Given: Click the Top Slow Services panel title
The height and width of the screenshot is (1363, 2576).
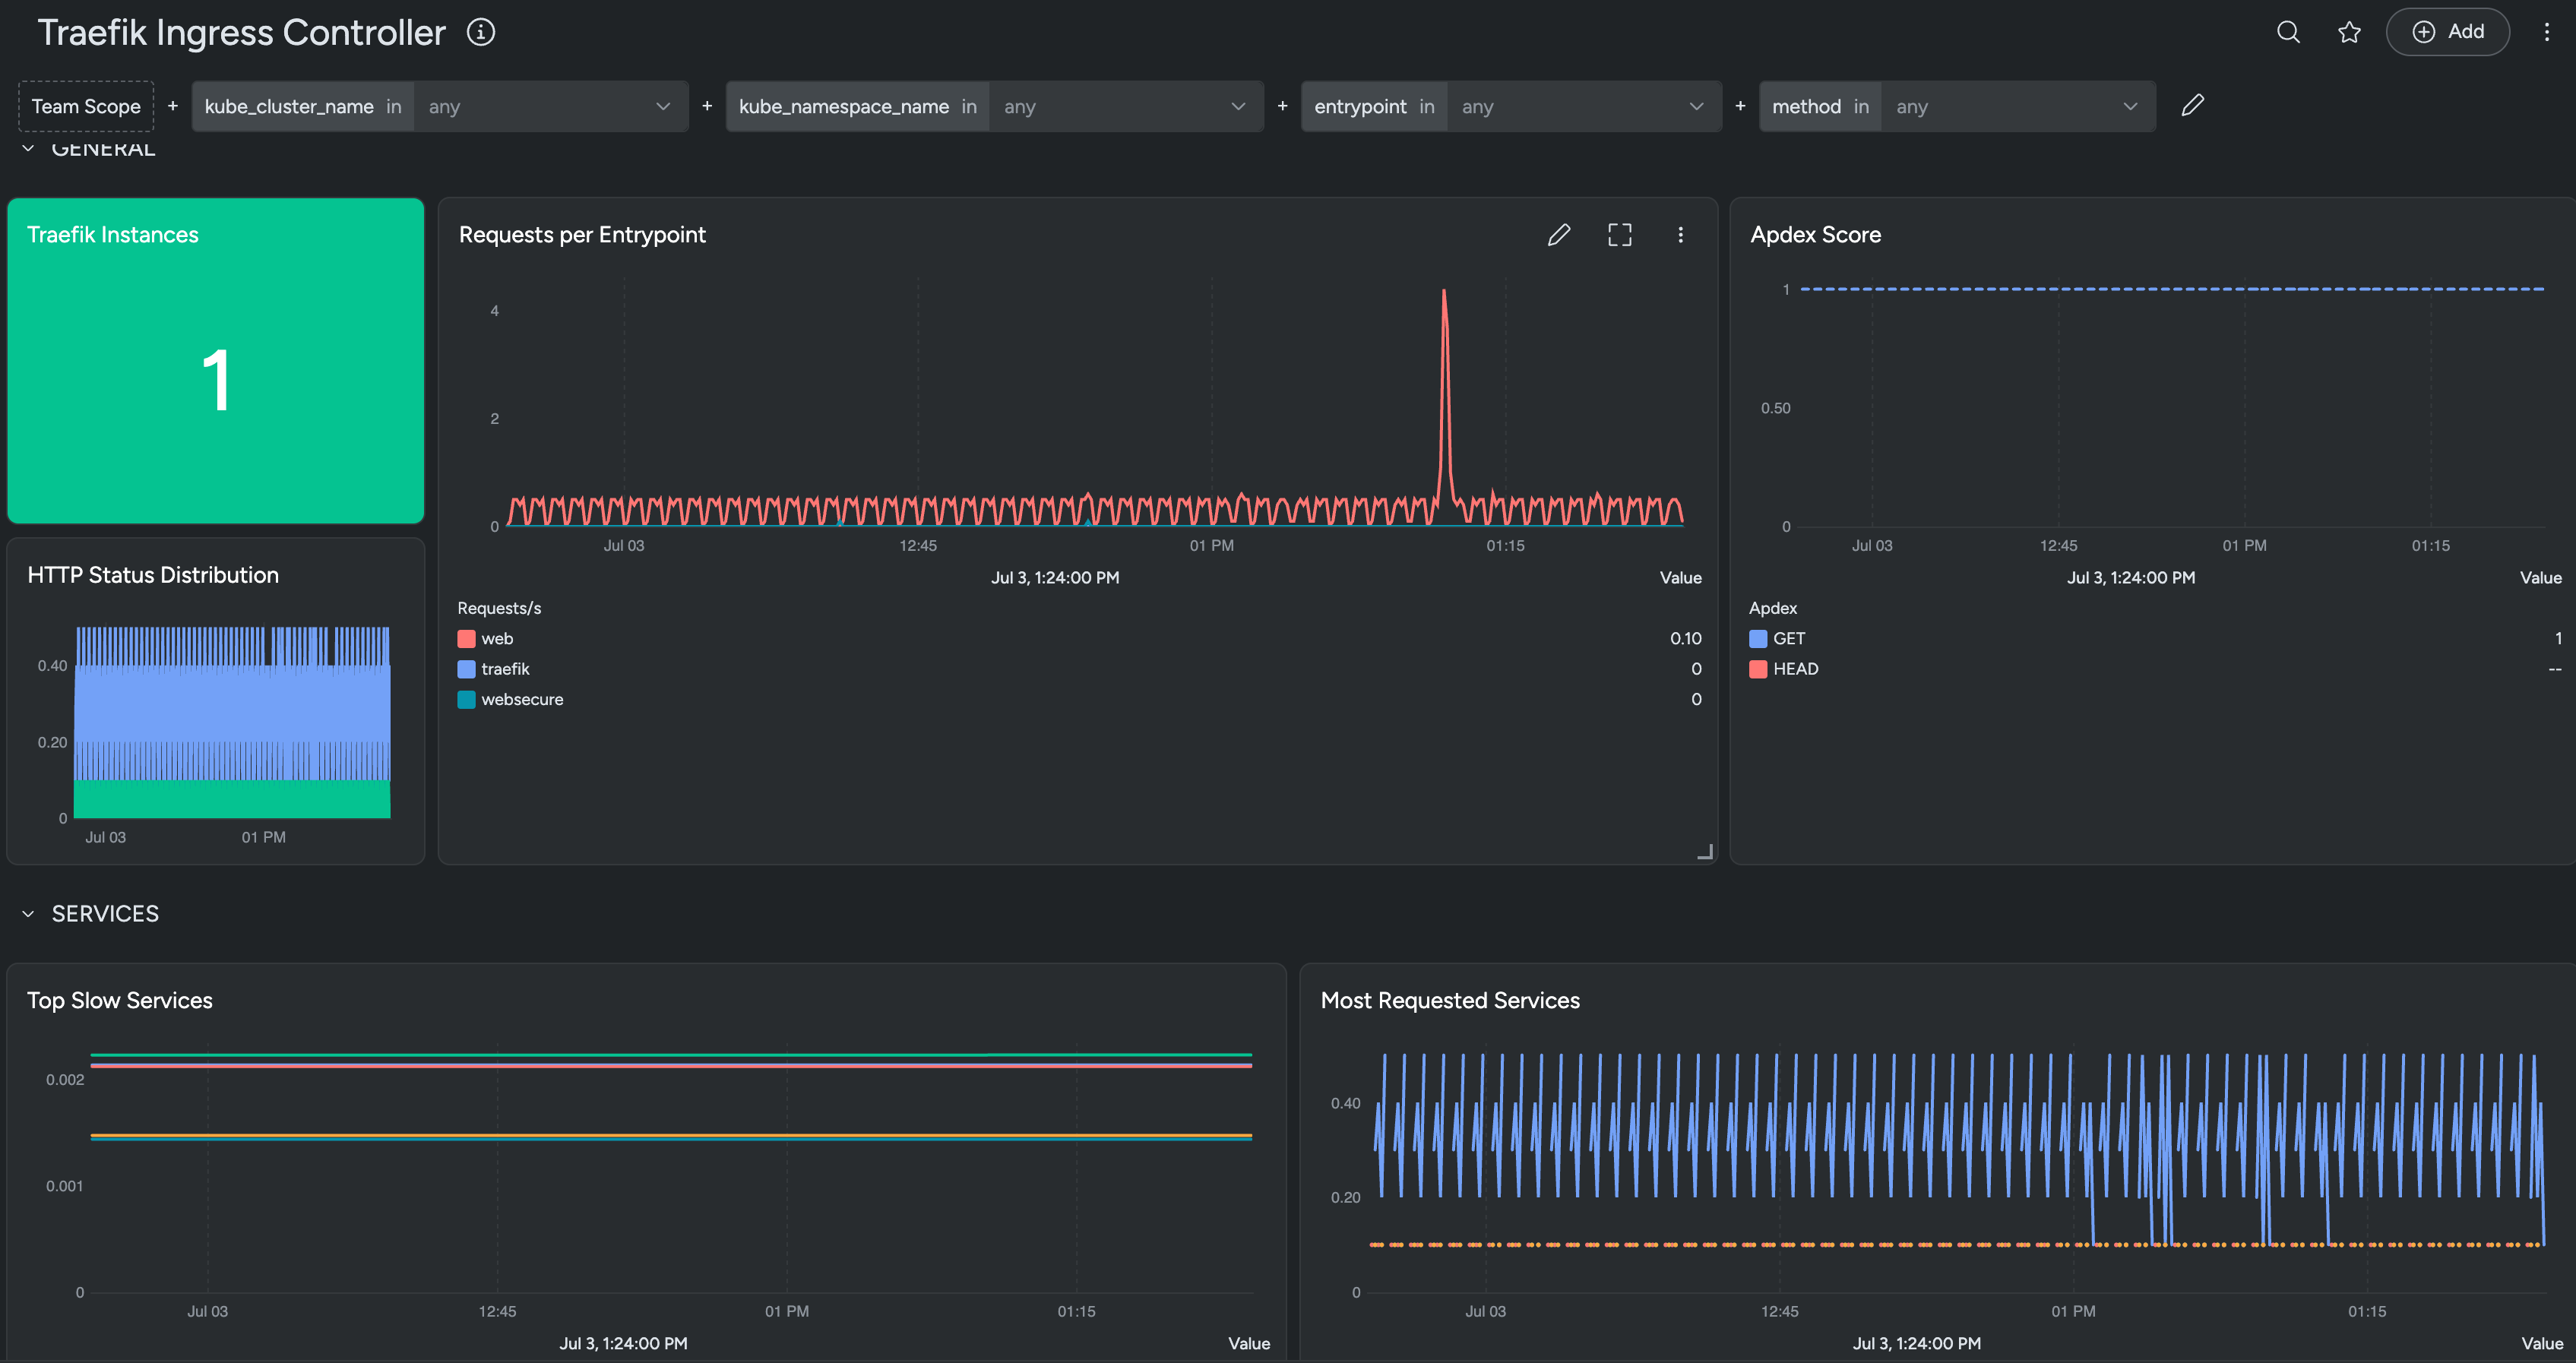Looking at the screenshot, I should pyautogui.click(x=120, y=1001).
